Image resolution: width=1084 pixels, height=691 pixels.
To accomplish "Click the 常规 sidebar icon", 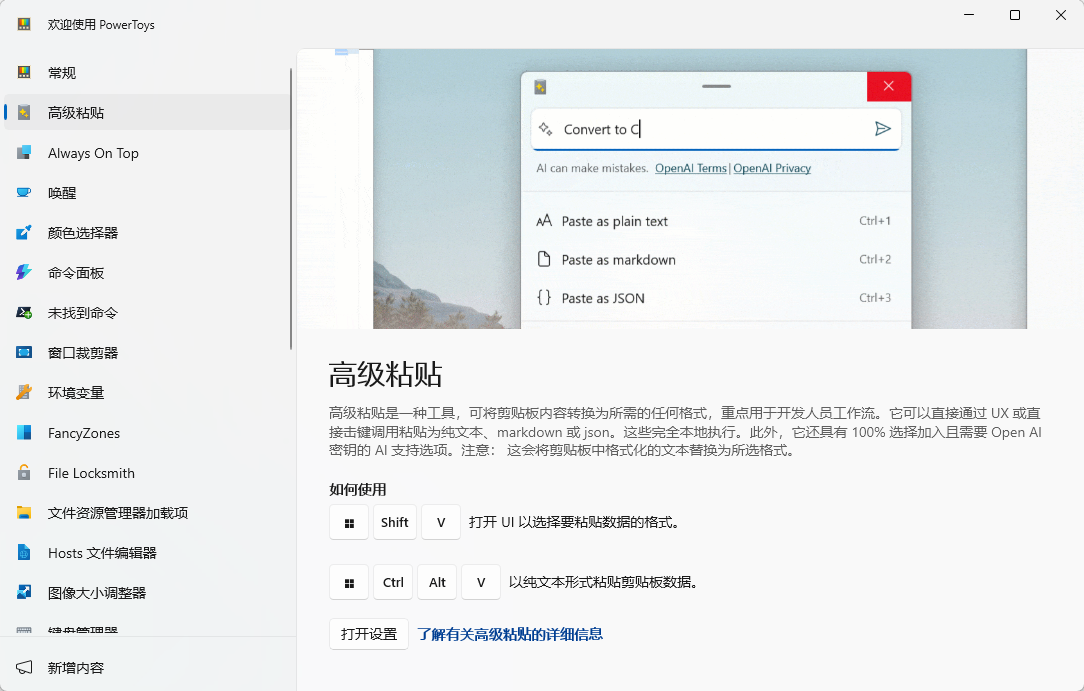I will click(x=24, y=72).
